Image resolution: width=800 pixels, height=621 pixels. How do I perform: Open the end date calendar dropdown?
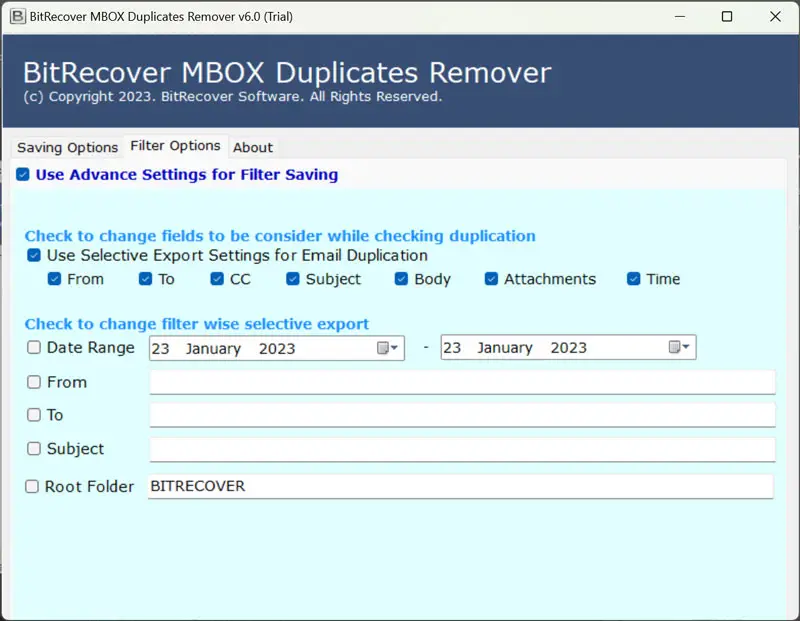679,347
